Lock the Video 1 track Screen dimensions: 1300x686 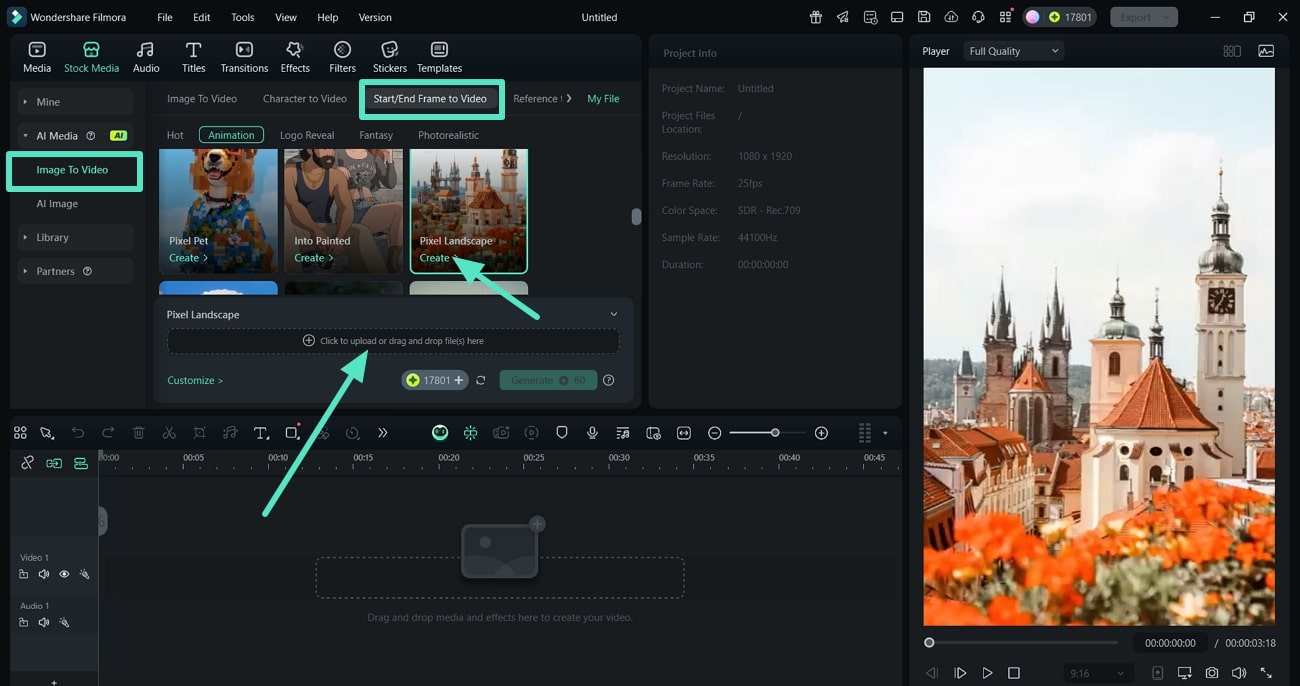[23, 575]
